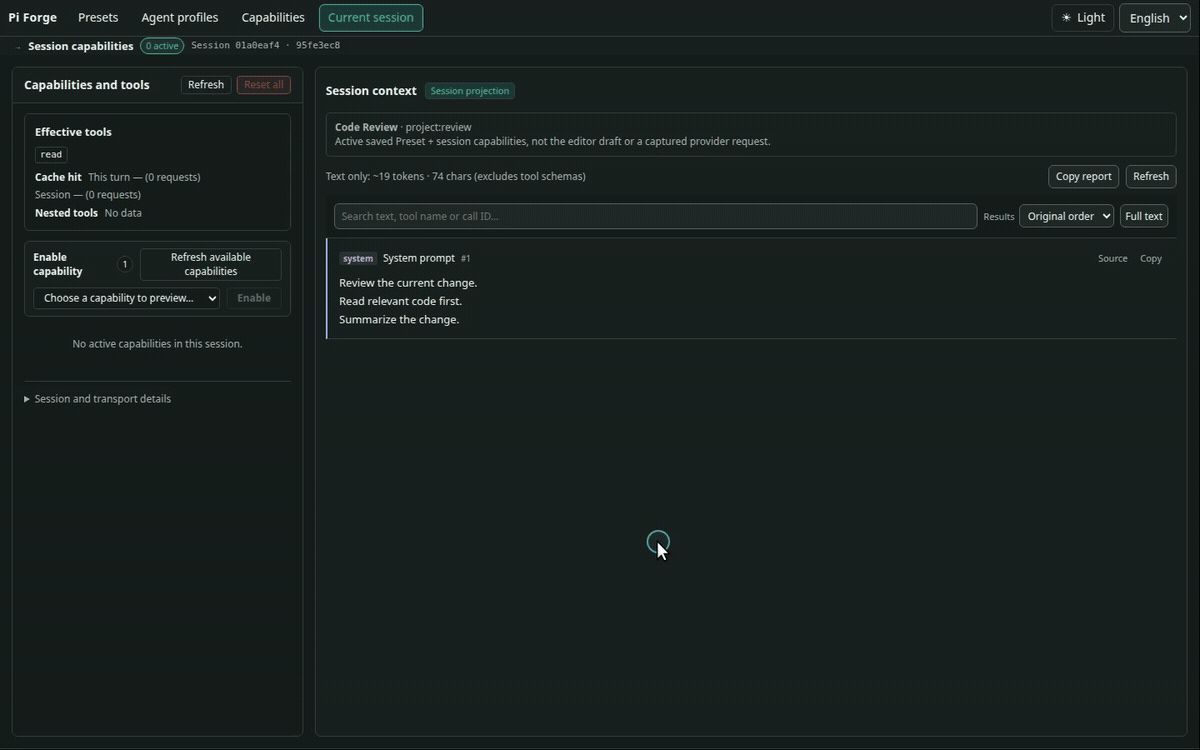Toggle the Full text button
The width and height of the screenshot is (1200, 750).
pyautogui.click(x=1144, y=216)
